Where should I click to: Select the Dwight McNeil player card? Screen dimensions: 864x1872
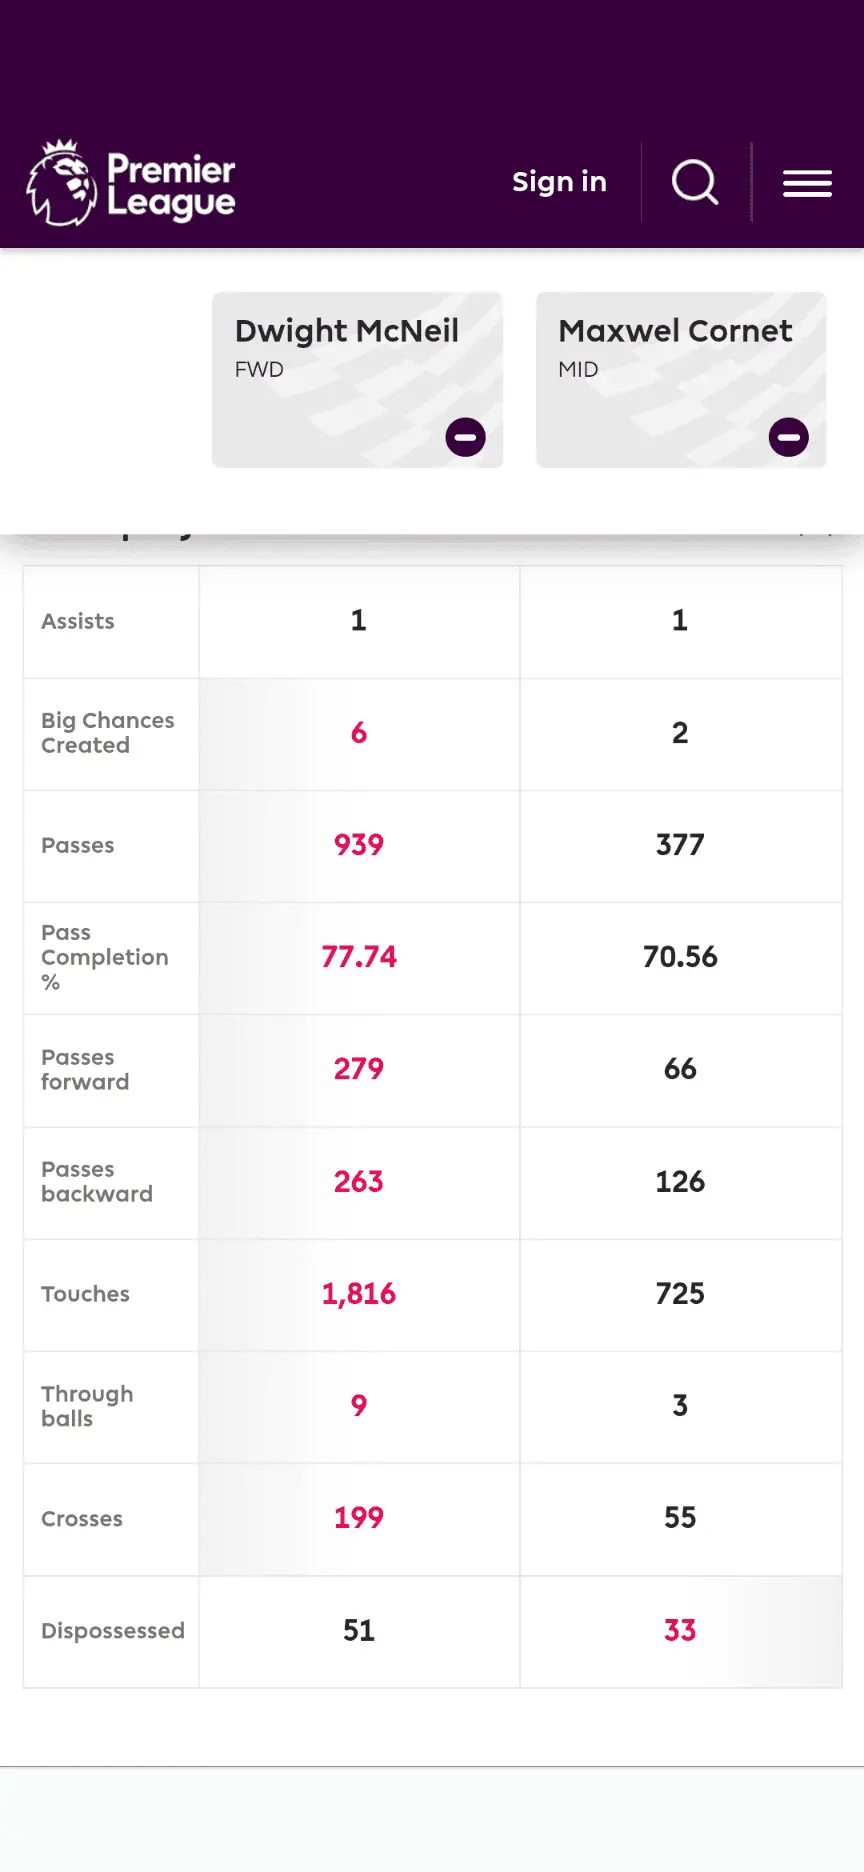tap(346, 345)
